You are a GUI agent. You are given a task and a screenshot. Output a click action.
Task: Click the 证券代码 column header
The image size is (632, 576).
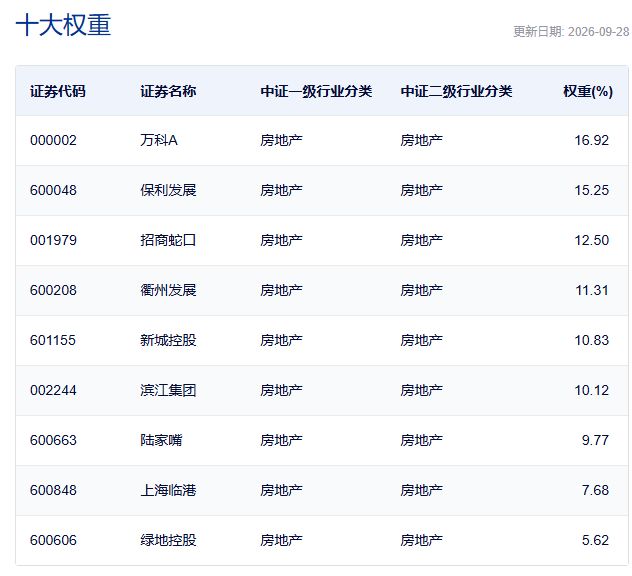click(58, 91)
